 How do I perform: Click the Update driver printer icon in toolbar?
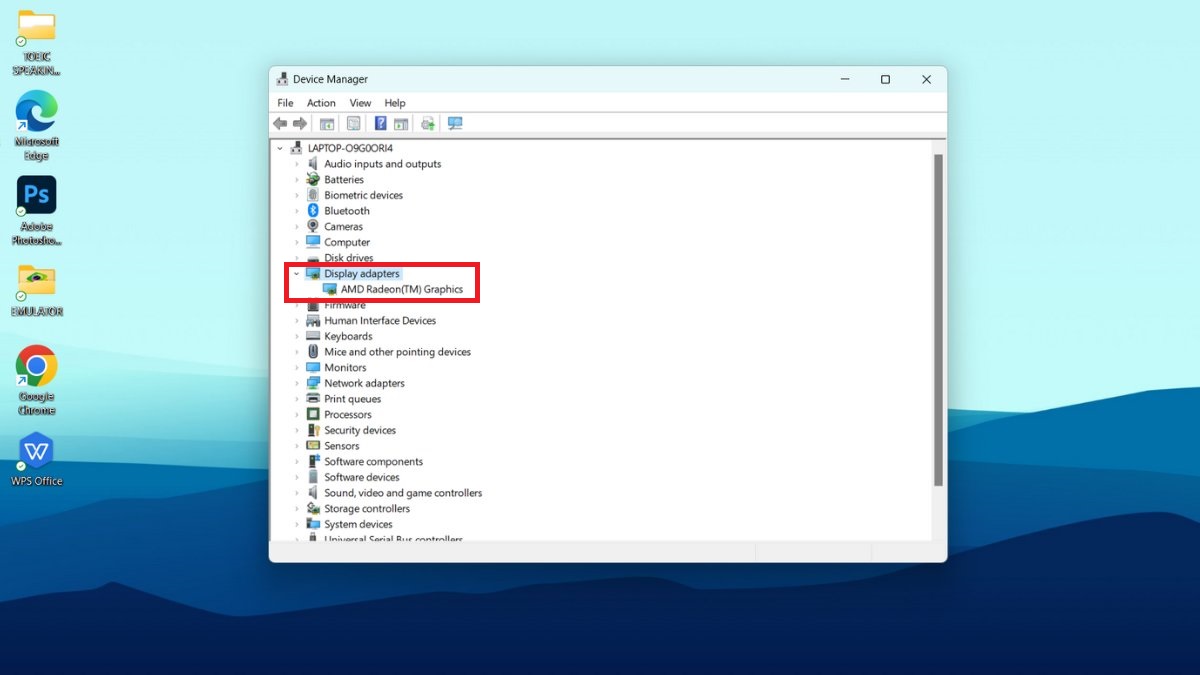pos(428,124)
